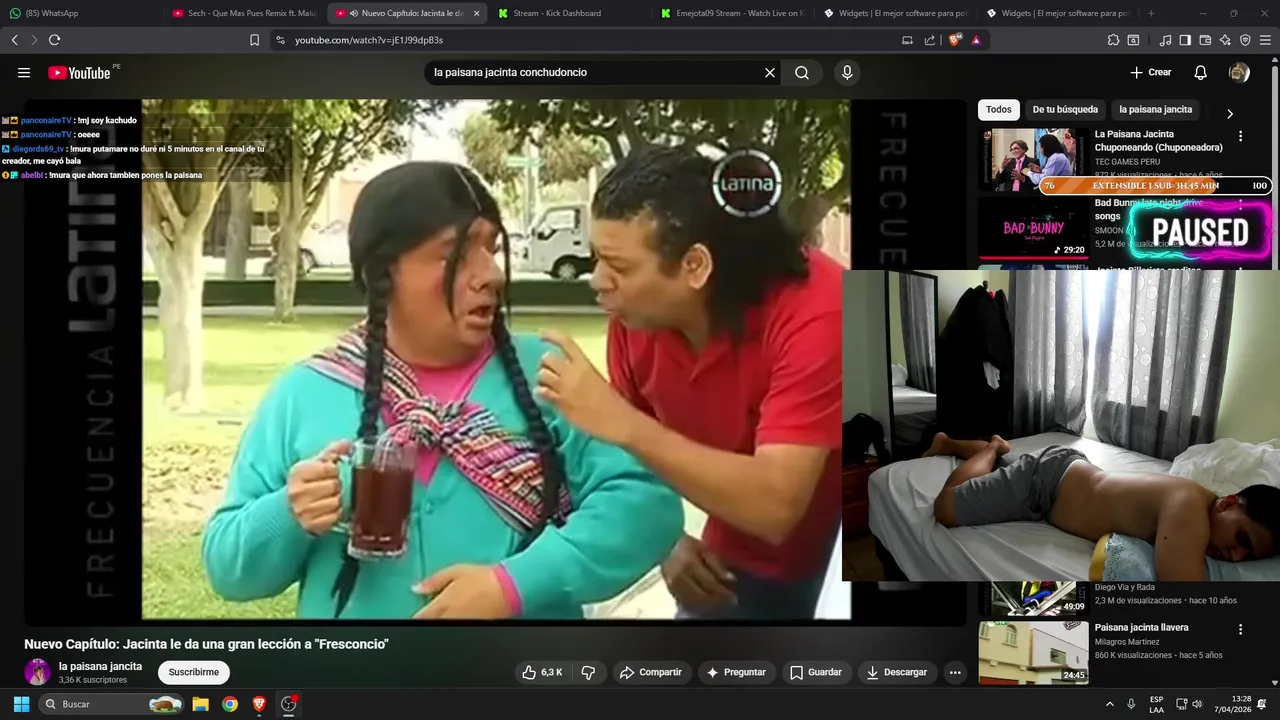Open the YouTube account avatar menu
1280x720 pixels.
1239,72
